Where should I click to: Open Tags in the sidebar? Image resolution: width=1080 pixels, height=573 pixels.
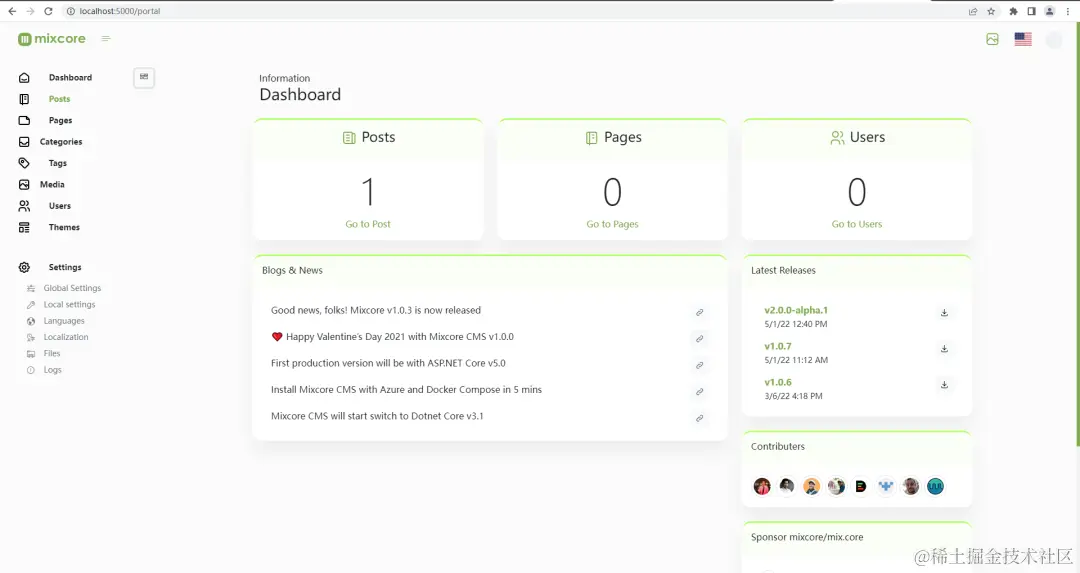58,163
